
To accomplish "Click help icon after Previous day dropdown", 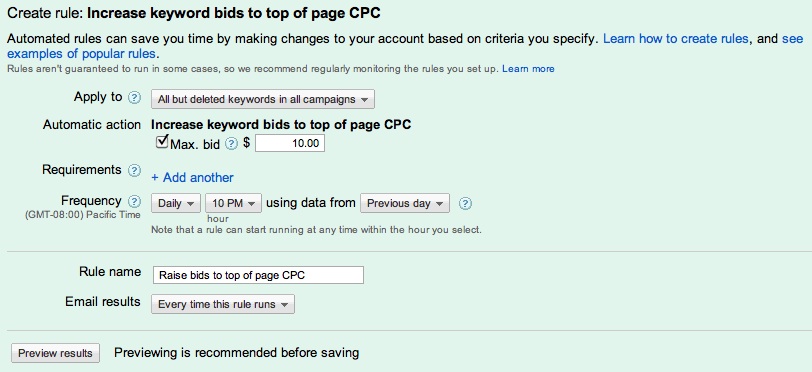I will pos(466,204).
